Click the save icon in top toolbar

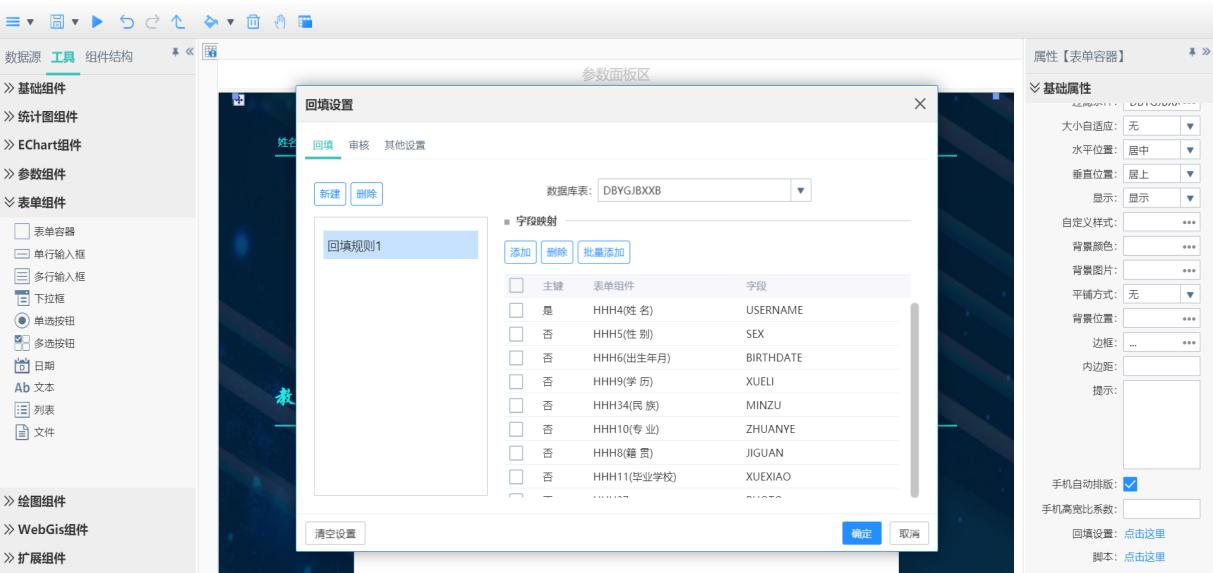[x=59, y=20]
